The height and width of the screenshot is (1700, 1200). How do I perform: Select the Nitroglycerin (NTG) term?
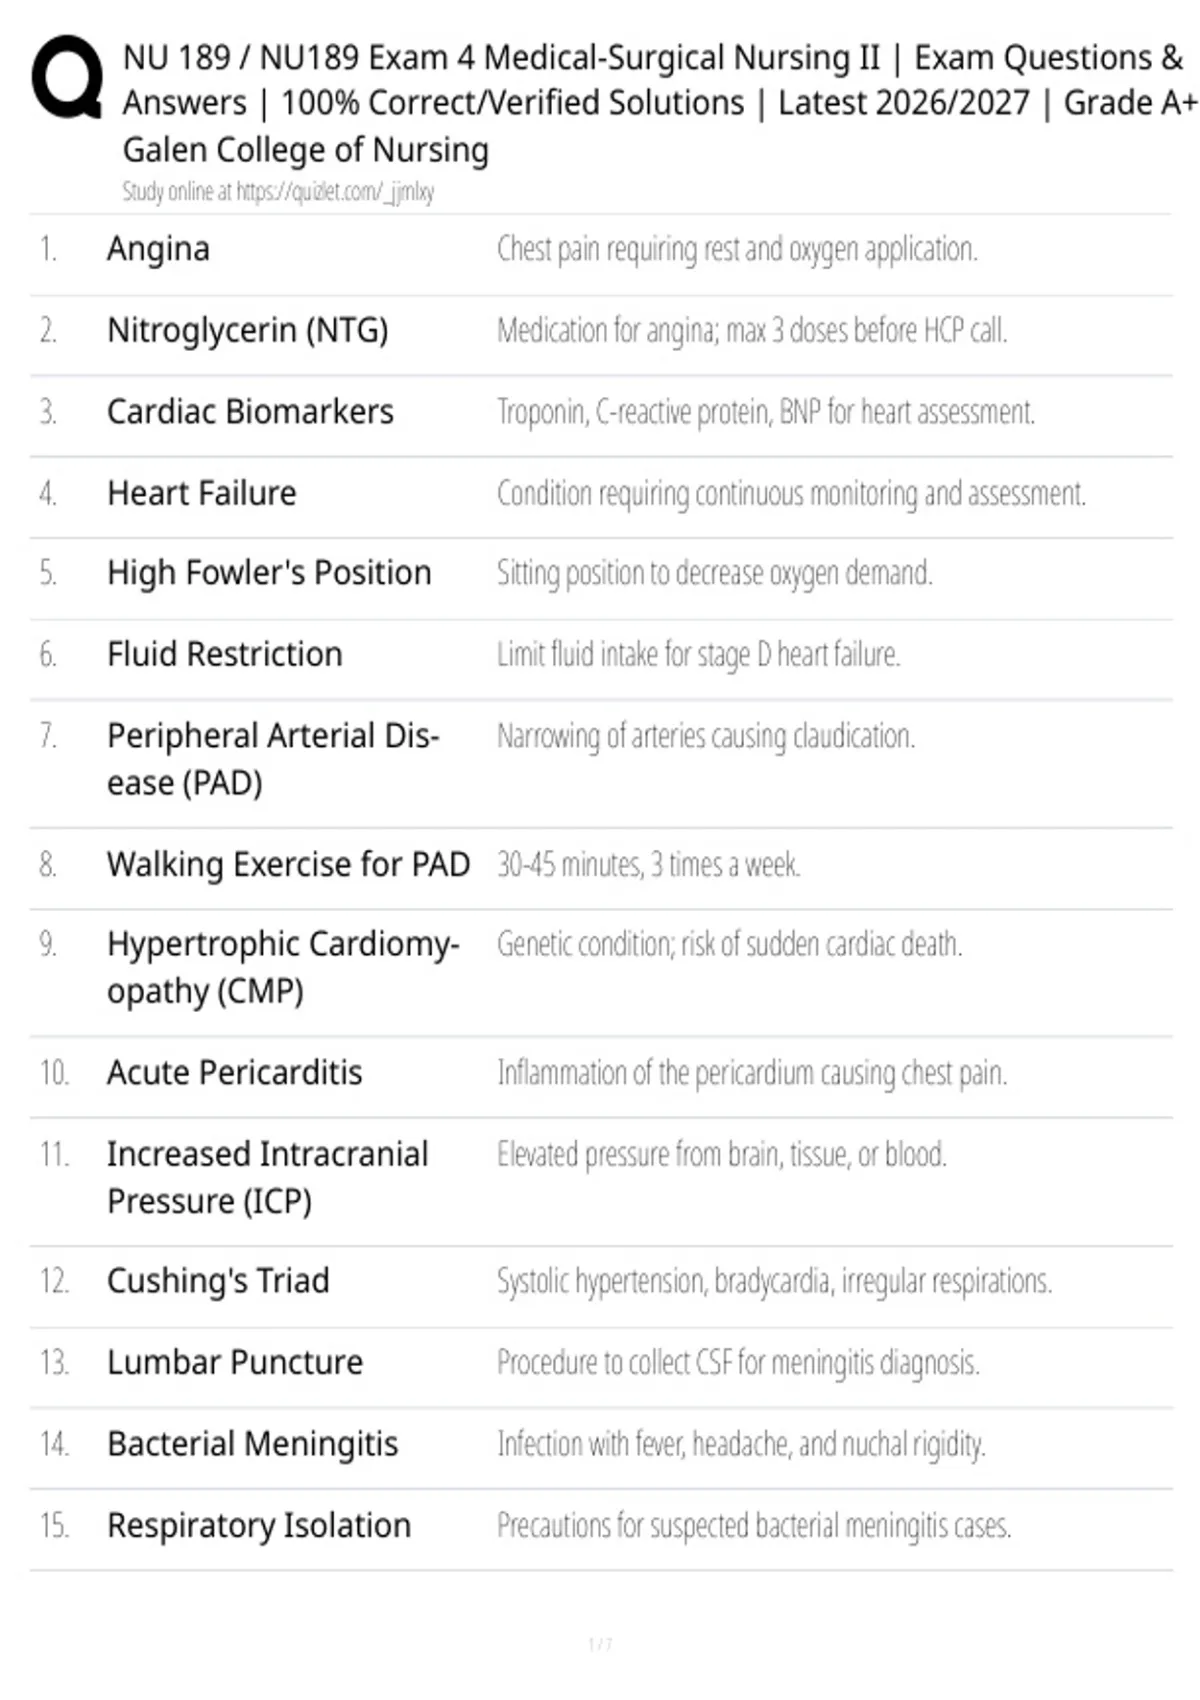(x=247, y=330)
